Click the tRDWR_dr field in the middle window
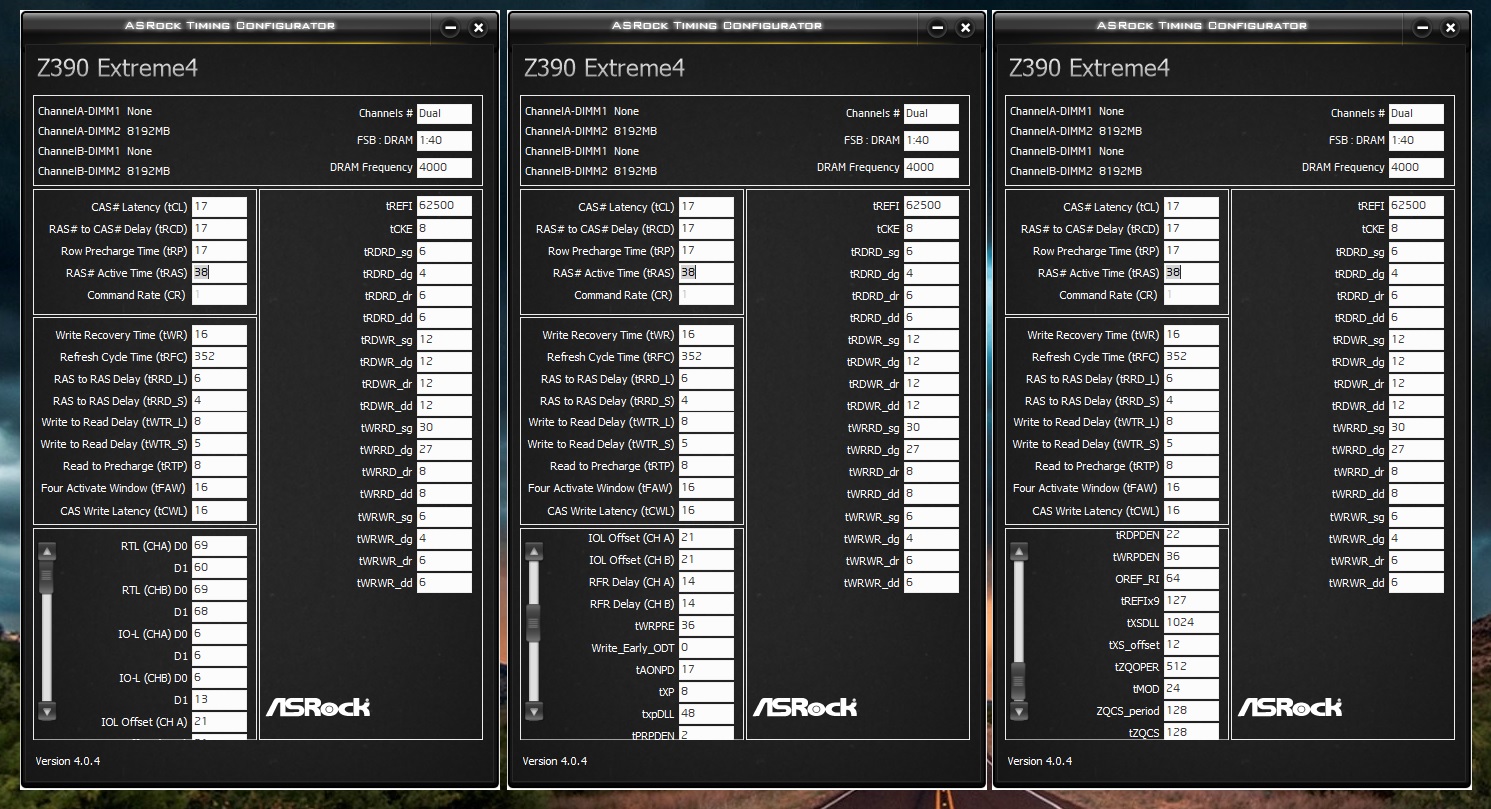This screenshot has height=809, width=1491. (x=931, y=384)
